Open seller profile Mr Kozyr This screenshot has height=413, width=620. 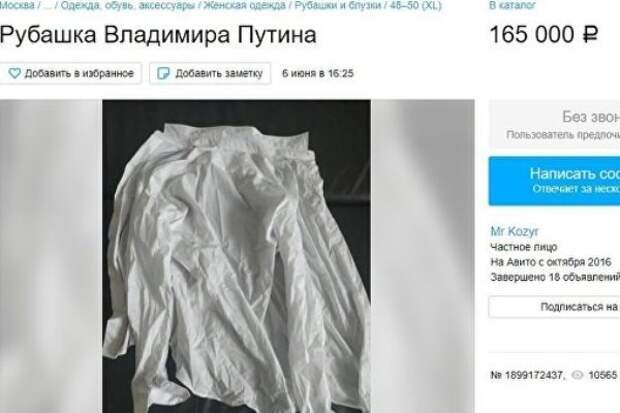tap(514, 231)
